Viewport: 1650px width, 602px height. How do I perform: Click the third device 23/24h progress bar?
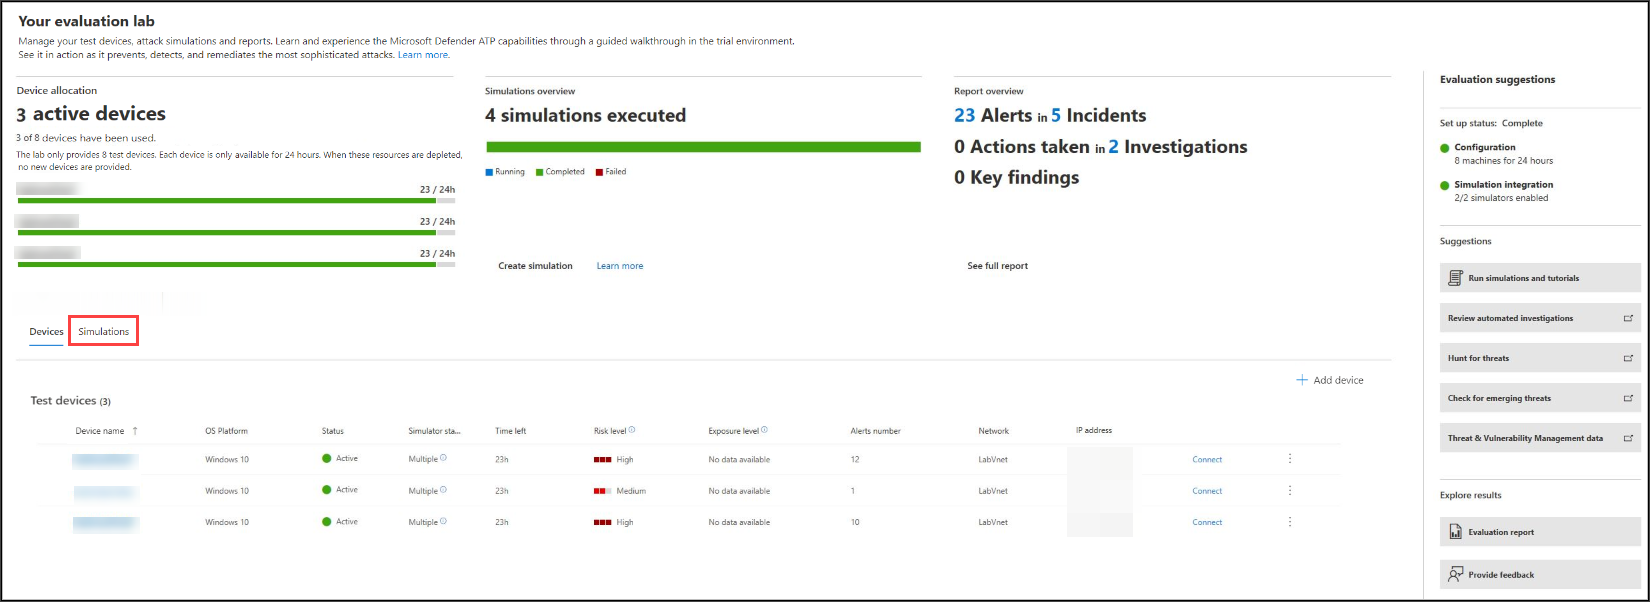point(236,264)
